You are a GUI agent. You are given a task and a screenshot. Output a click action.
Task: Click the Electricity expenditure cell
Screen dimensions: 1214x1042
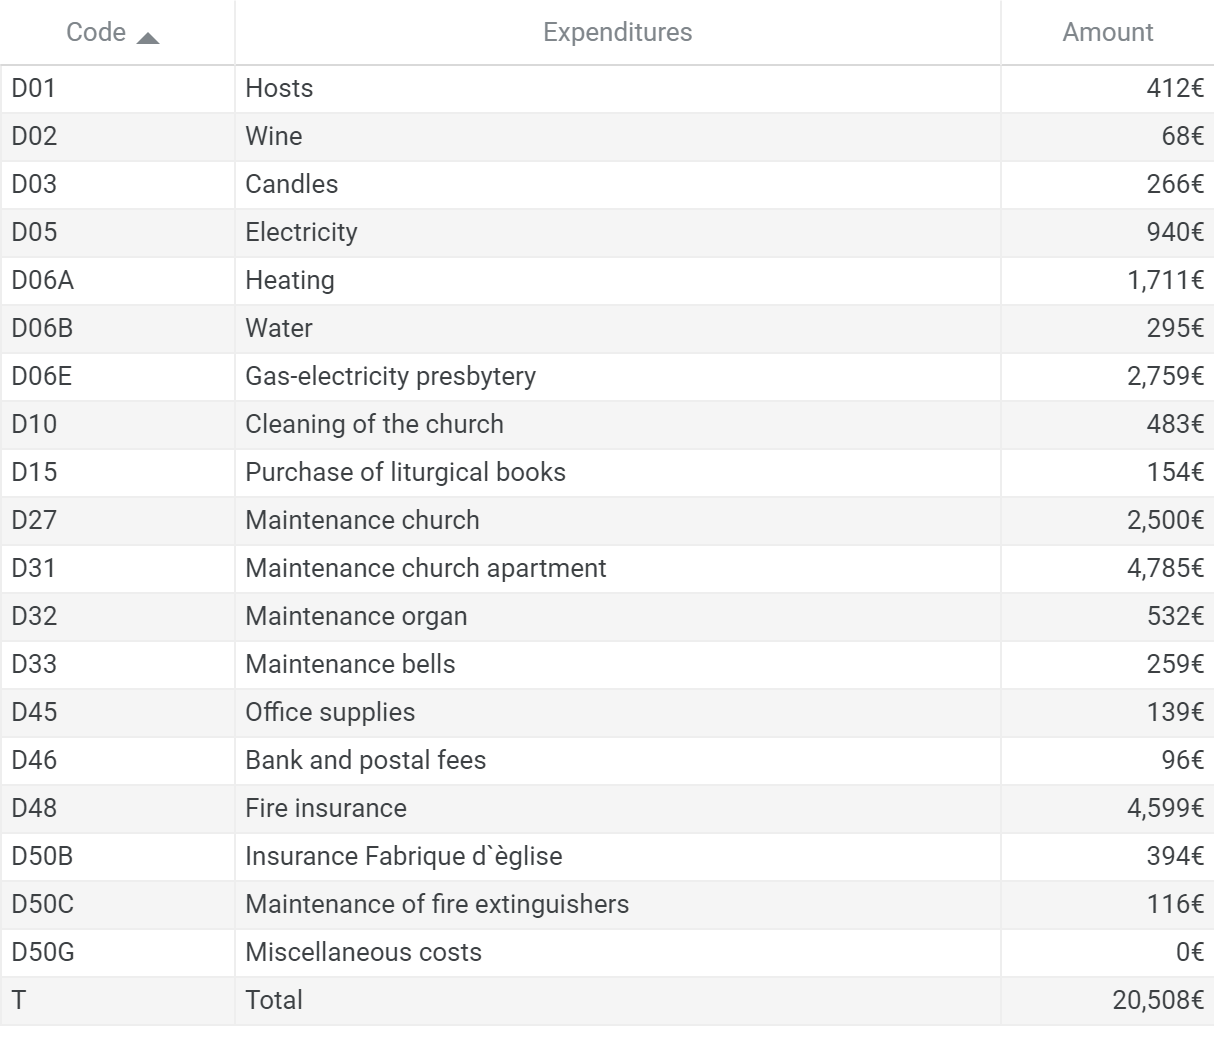point(617,232)
